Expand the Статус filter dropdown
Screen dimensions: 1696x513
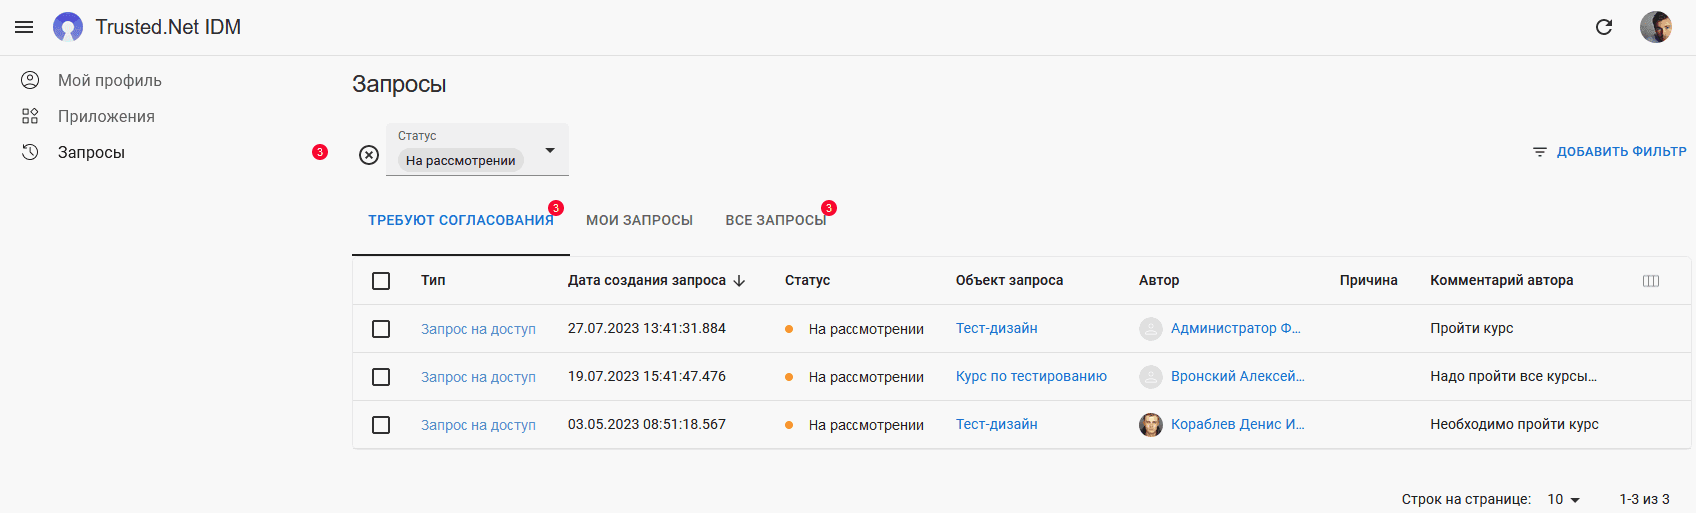click(x=550, y=150)
